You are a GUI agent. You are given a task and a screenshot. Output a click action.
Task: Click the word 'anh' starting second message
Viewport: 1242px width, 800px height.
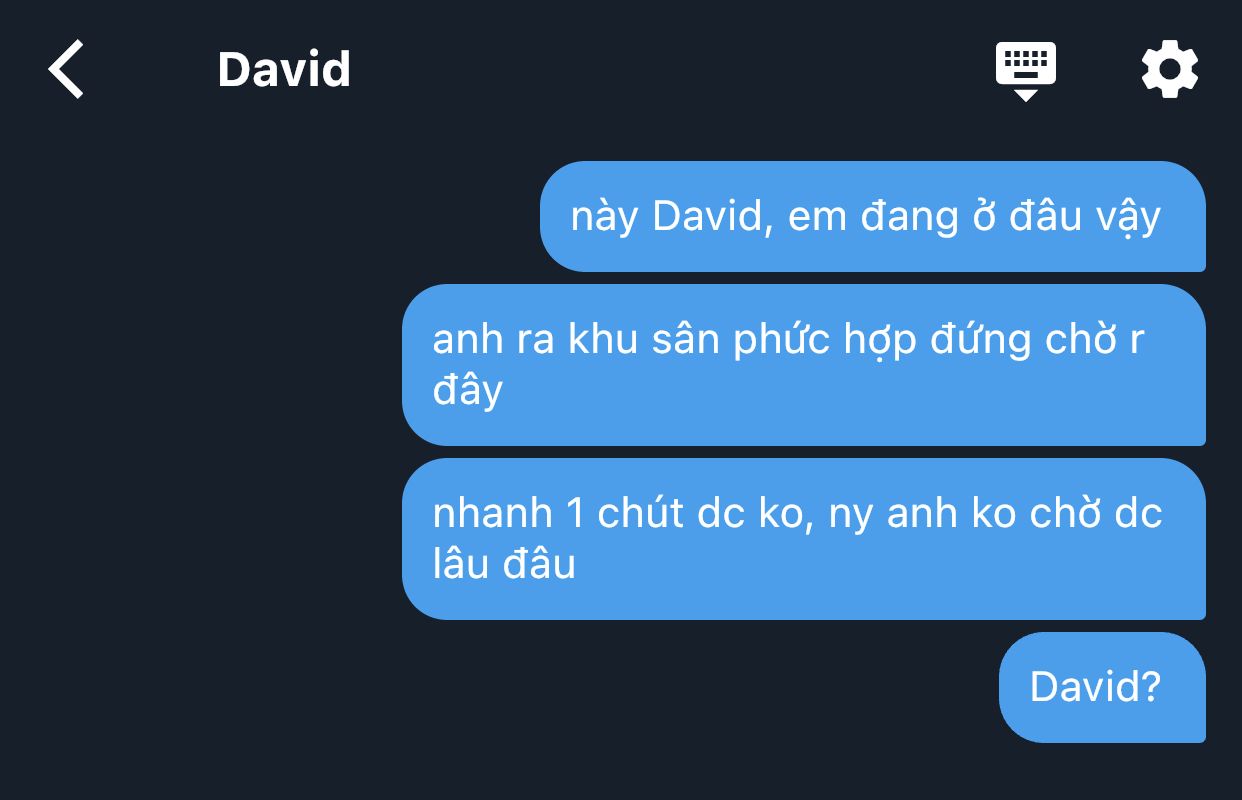[x=467, y=341]
